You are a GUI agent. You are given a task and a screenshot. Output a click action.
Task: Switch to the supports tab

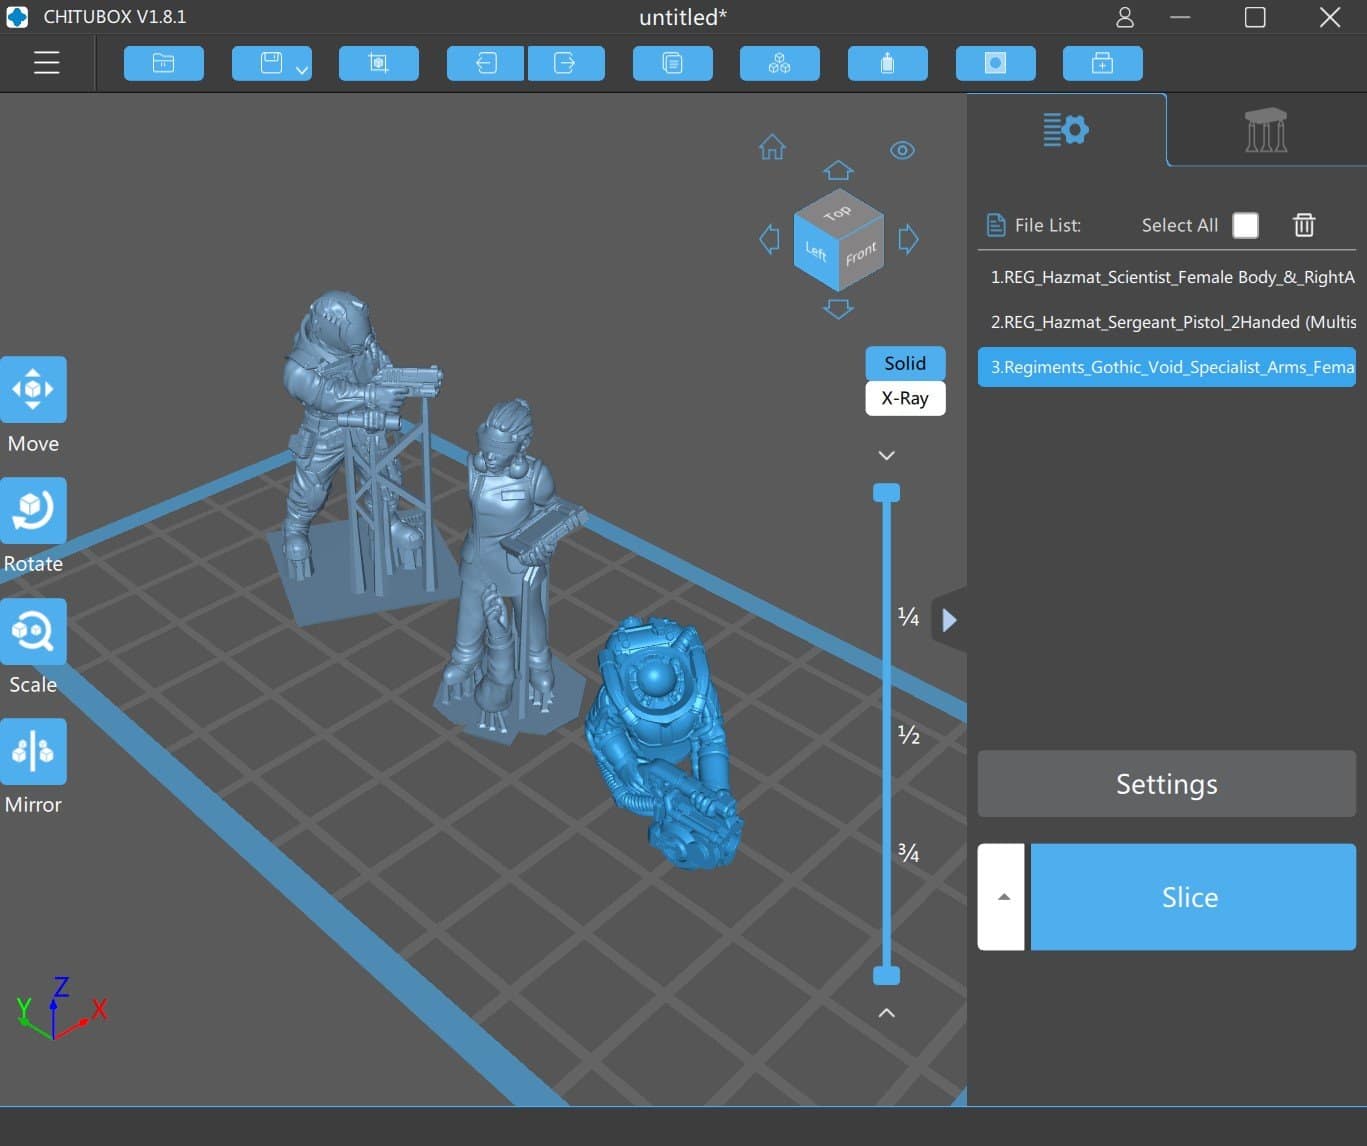coord(1266,130)
